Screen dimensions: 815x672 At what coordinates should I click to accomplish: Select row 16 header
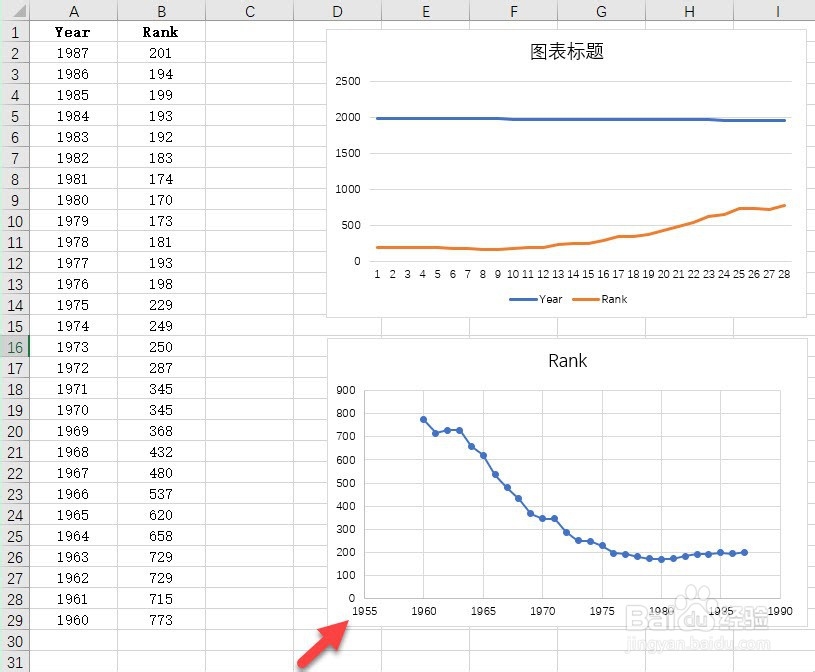pos(15,347)
